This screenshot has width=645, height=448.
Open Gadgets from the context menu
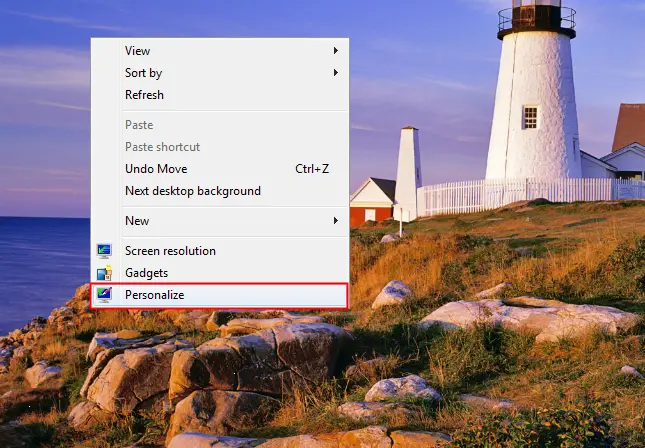(x=220, y=273)
